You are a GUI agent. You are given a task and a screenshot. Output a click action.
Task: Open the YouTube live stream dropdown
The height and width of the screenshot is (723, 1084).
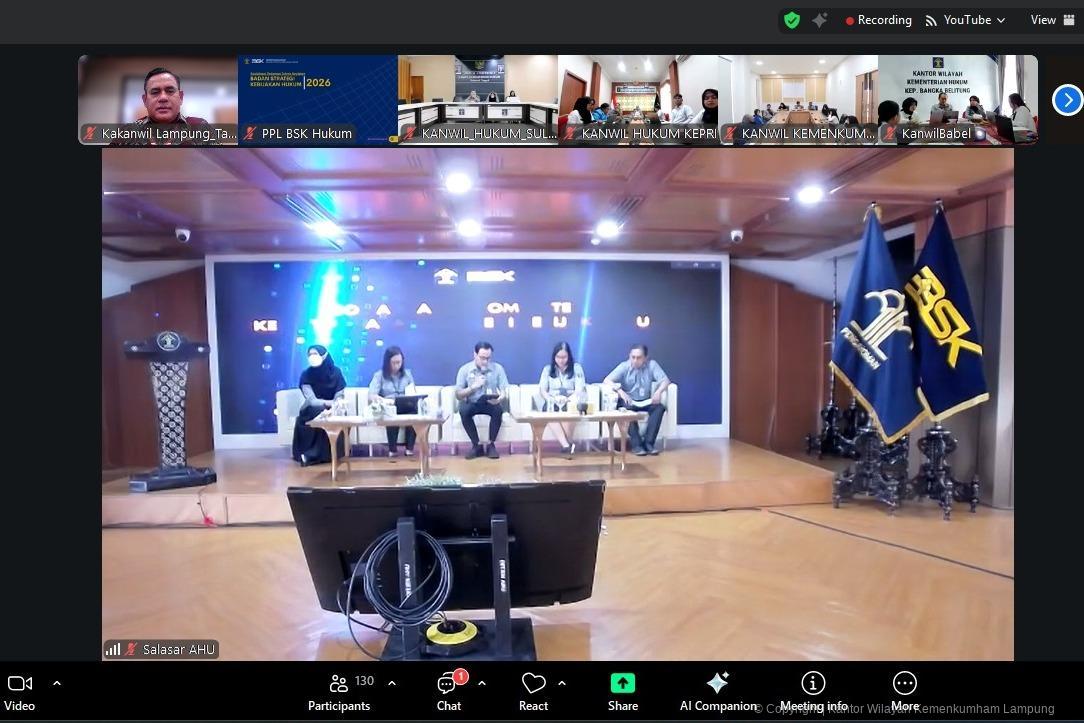pyautogui.click(x=965, y=20)
